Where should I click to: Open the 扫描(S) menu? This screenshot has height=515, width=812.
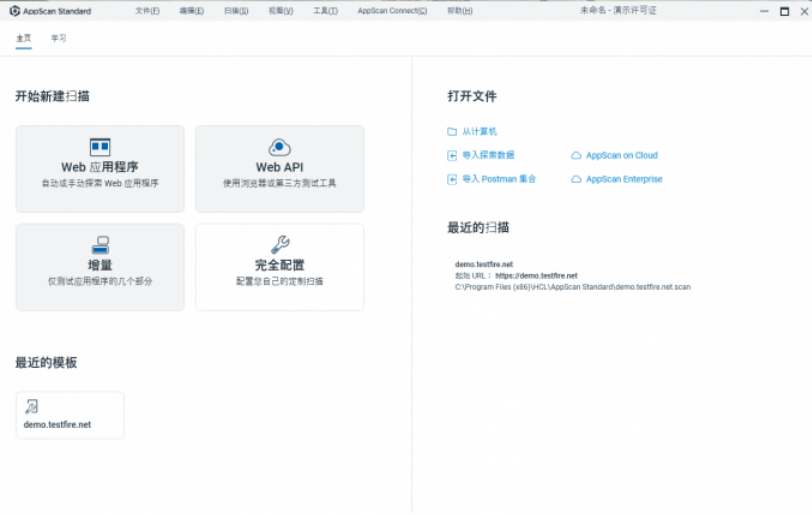click(236, 11)
